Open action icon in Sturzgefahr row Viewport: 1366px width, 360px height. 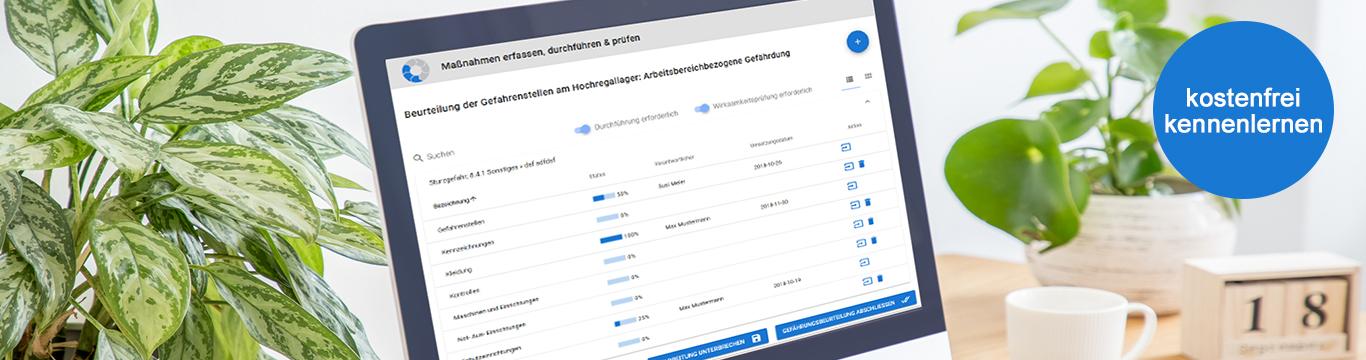click(x=847, y=148)
